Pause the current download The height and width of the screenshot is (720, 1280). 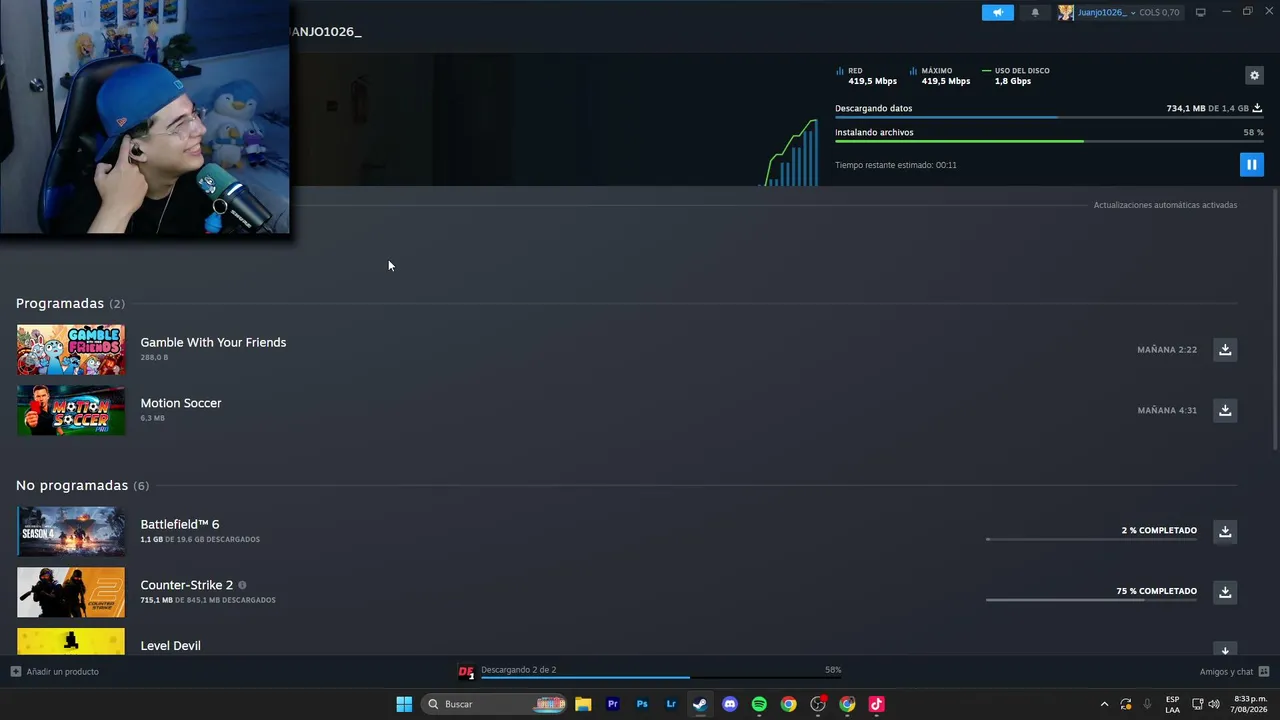tap(1251, 164)
